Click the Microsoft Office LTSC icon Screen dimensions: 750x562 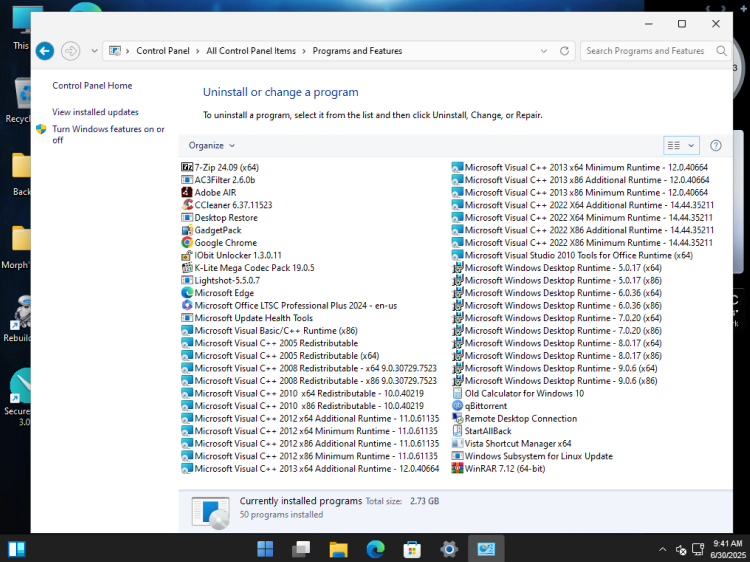(x=187, y=305)
